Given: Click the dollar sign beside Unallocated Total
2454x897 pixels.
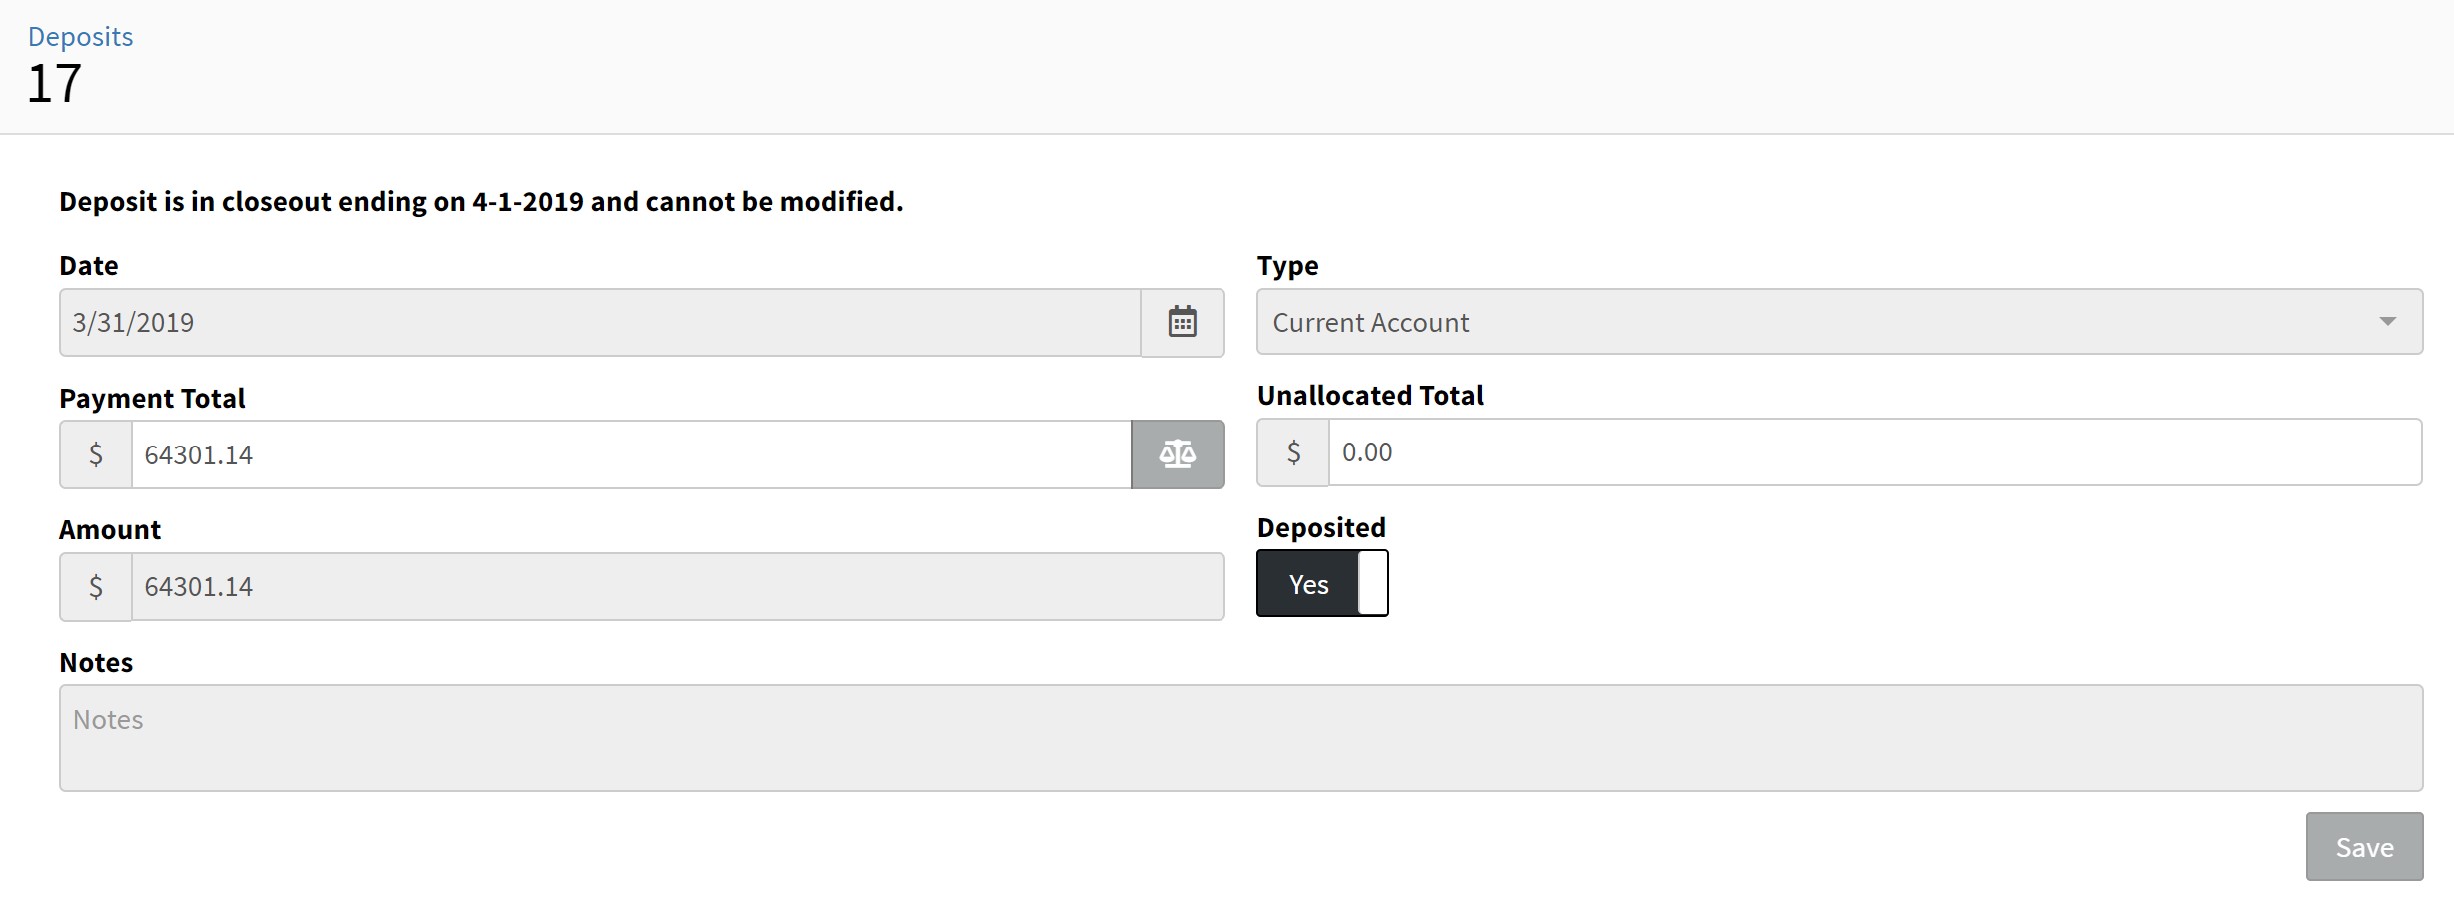Looking at the screenshot, I should click(1293, 452).
